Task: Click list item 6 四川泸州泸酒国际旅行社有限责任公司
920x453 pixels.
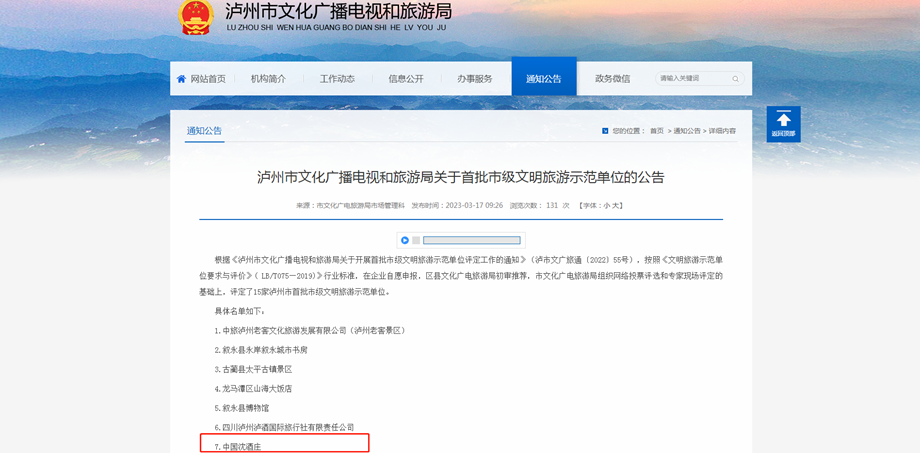Action: [284, 427]
